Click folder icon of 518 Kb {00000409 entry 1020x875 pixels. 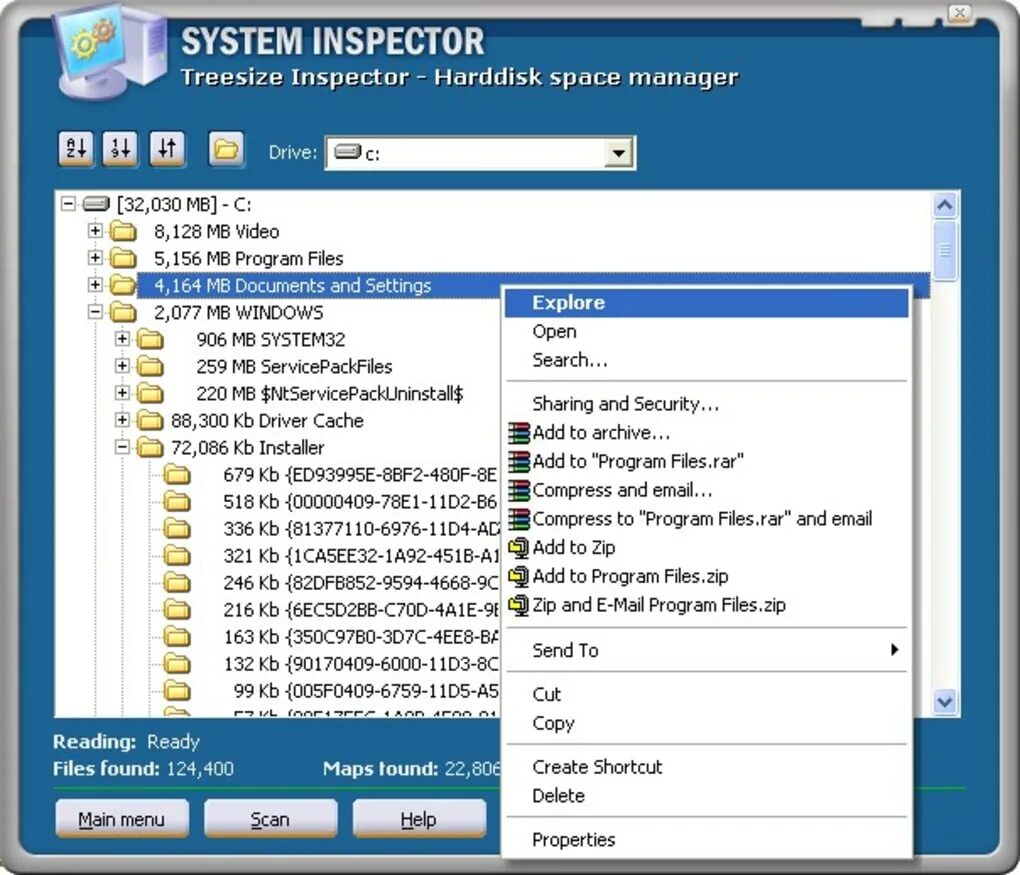click(x=177, y=502)
